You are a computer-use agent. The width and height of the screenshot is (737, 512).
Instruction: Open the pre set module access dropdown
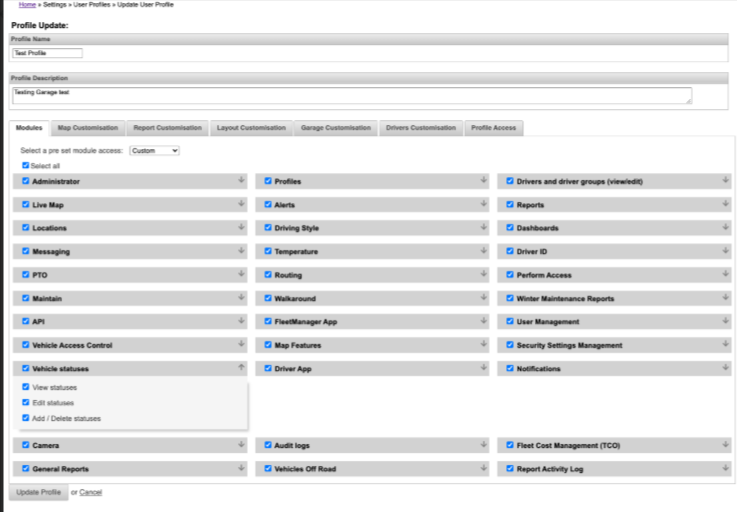tap(154, 150)
